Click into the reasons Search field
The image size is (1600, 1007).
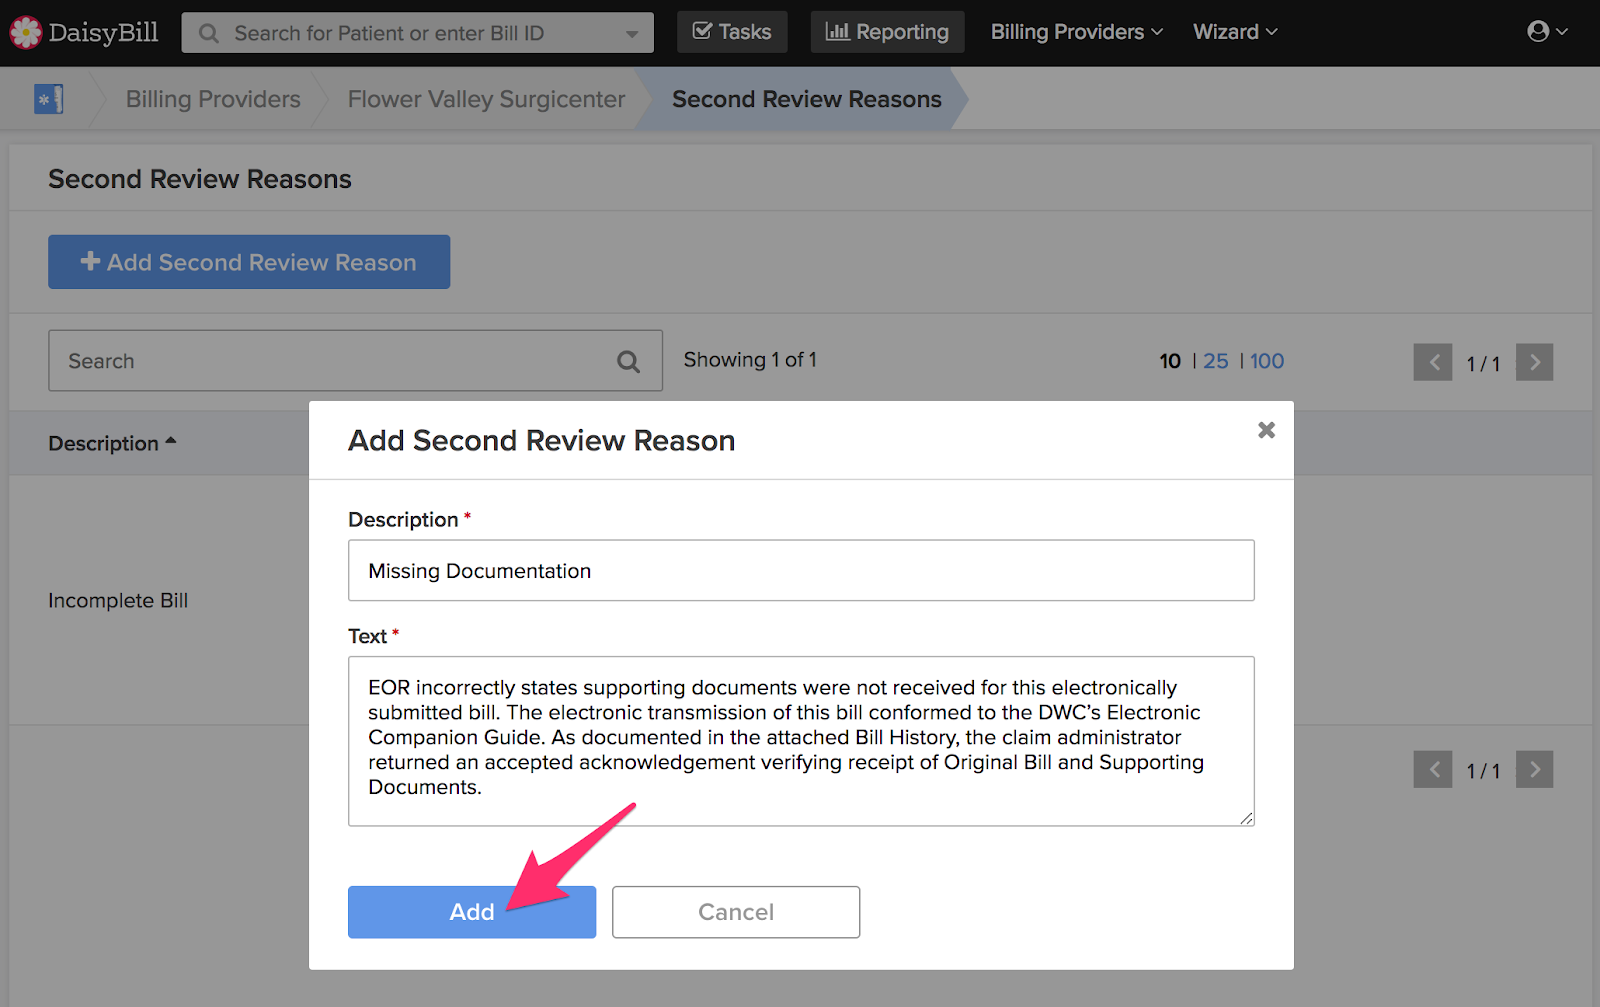(355, 361)
